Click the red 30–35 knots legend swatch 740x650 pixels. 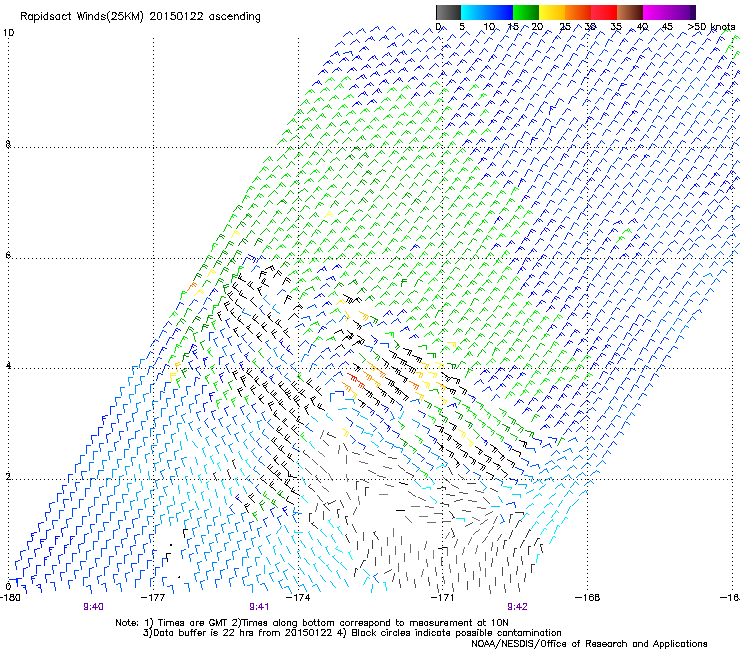click(x=604, y=12)
